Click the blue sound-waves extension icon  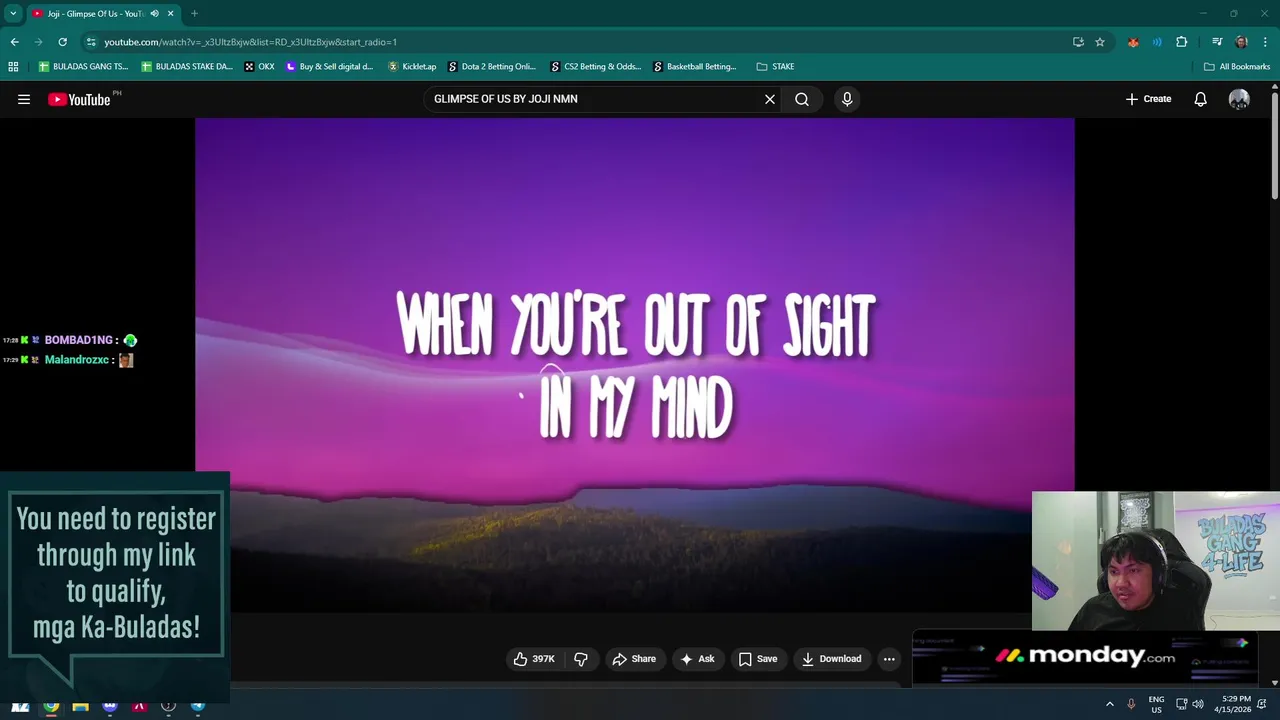[1157, 42]
